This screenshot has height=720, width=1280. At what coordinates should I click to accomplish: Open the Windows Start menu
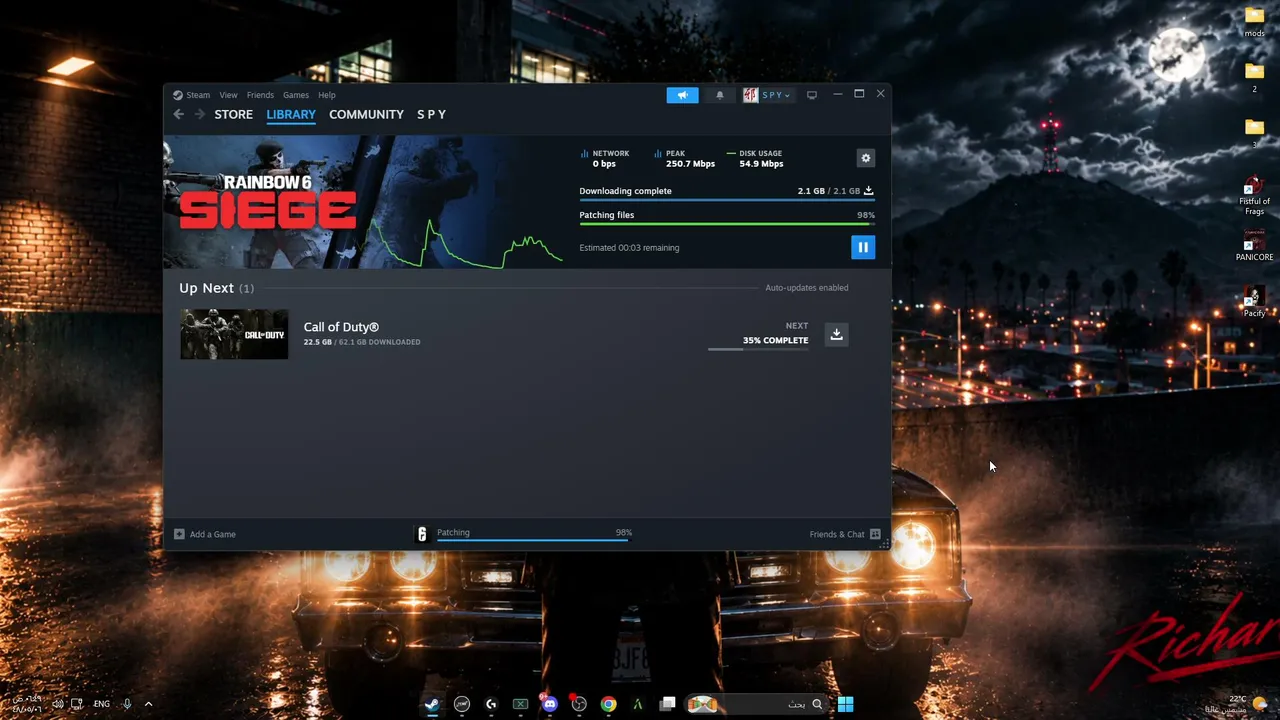coord(845,704)
